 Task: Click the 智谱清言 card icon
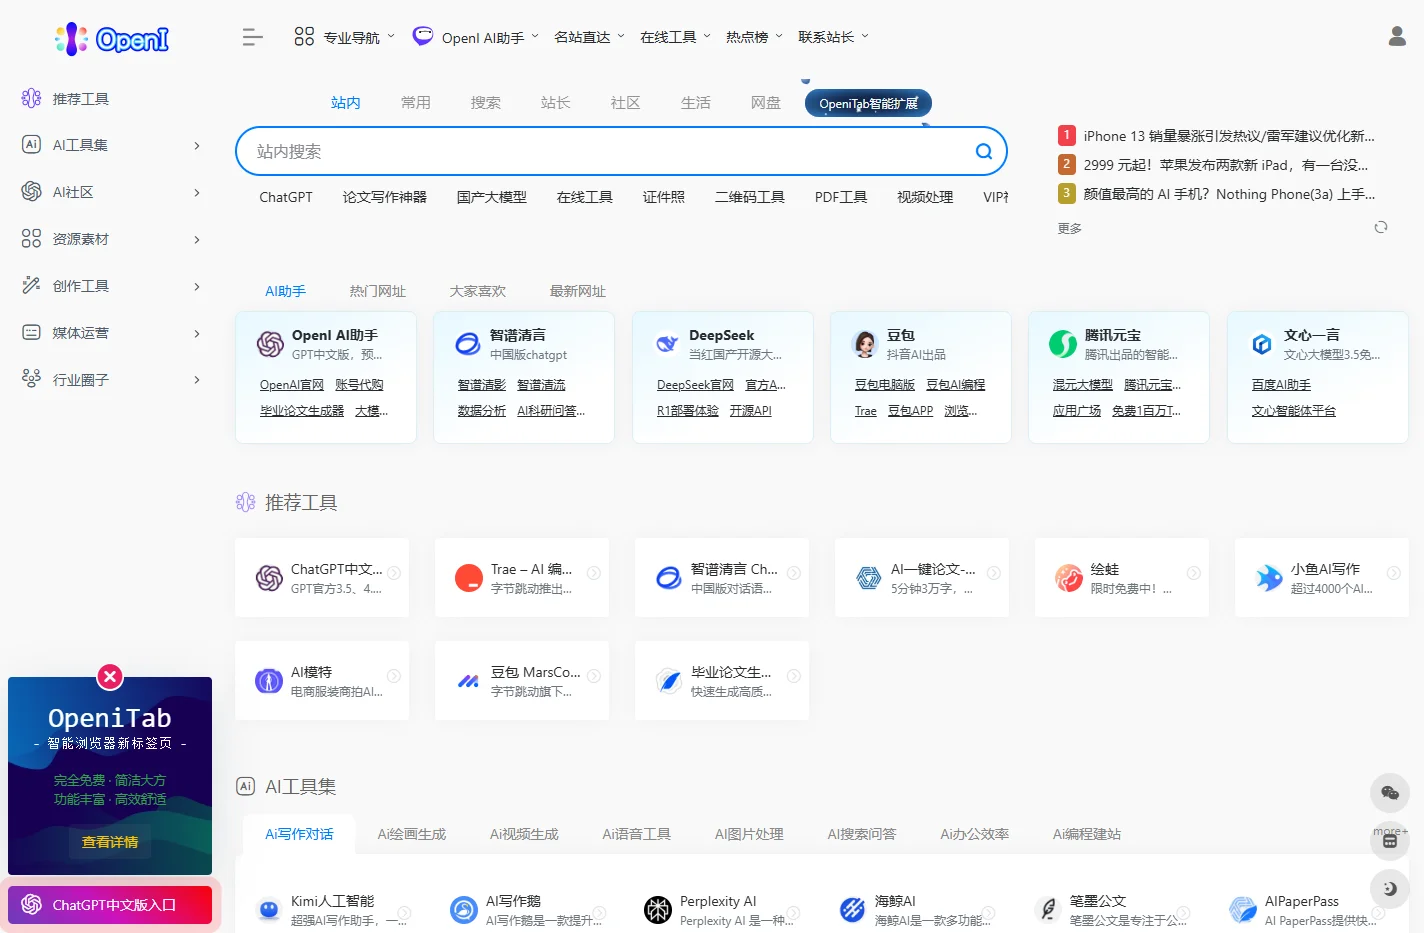(x=468, y=344)
